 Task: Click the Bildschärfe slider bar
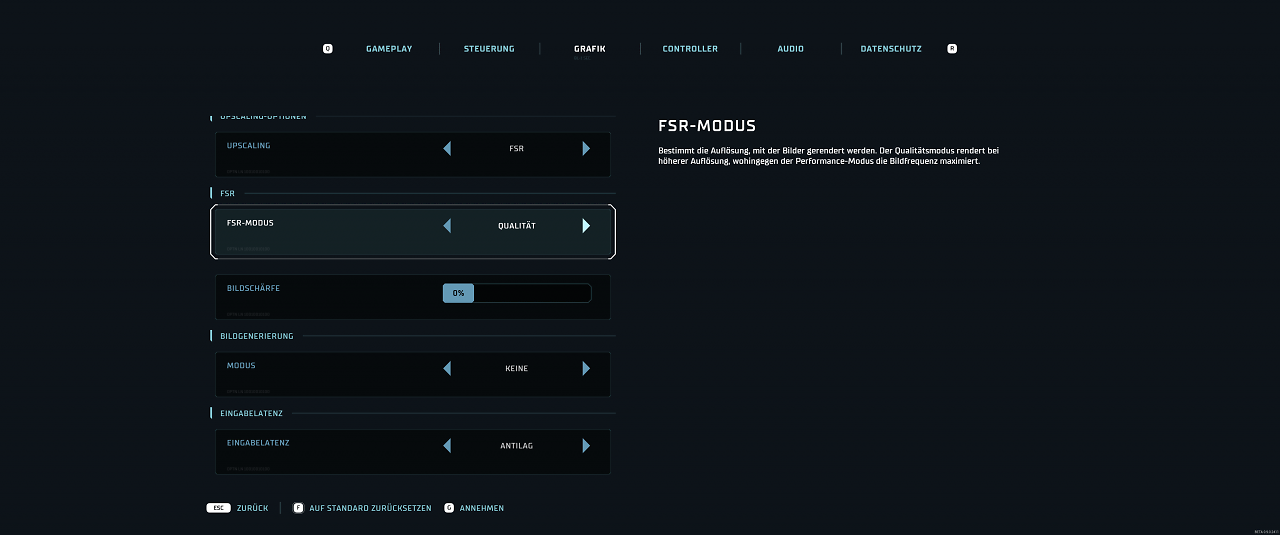tap(517, 293)
